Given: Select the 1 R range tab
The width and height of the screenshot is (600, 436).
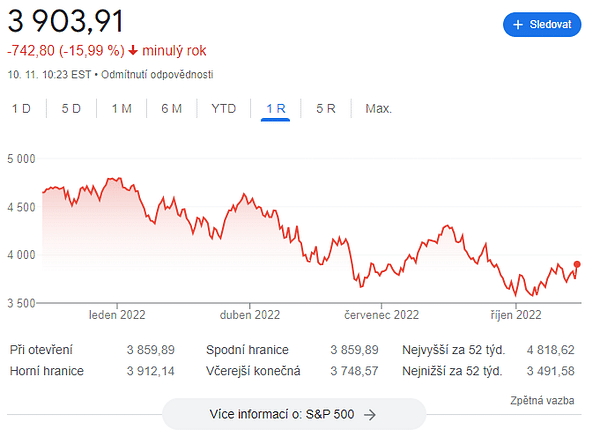Looking at the screenshot, I should (276, 109).
